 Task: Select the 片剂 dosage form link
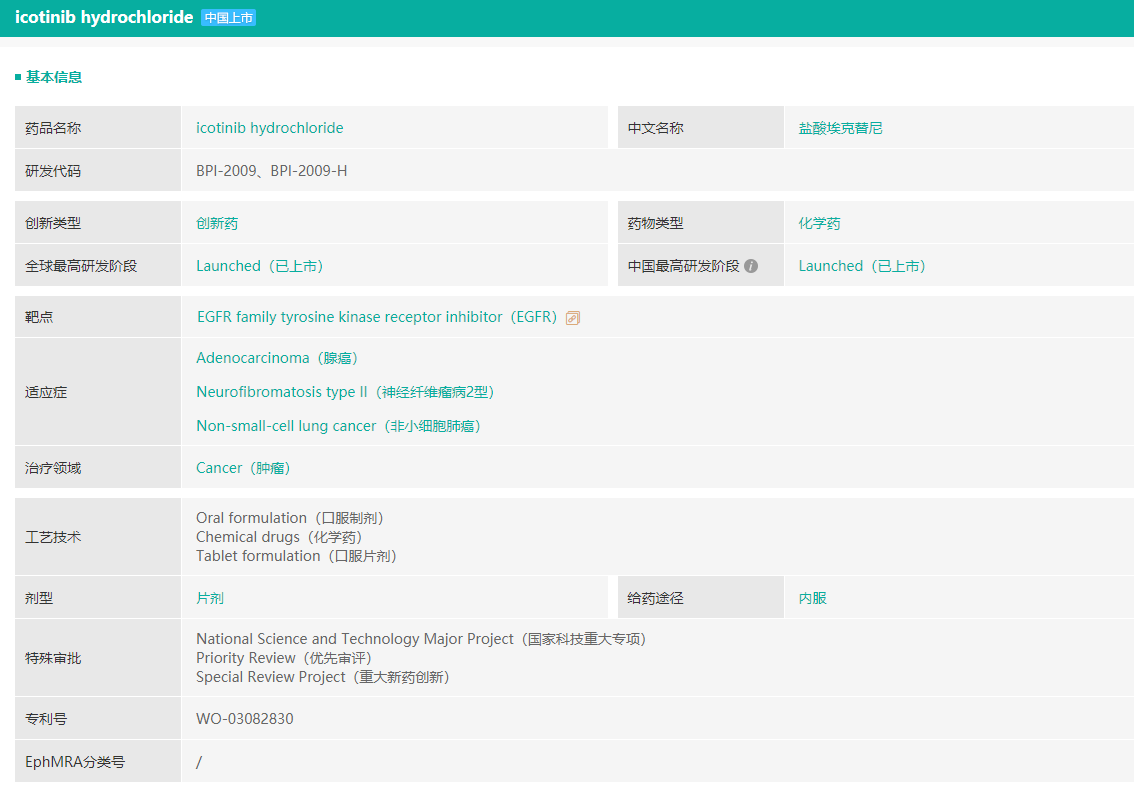[x=210, y=598]
